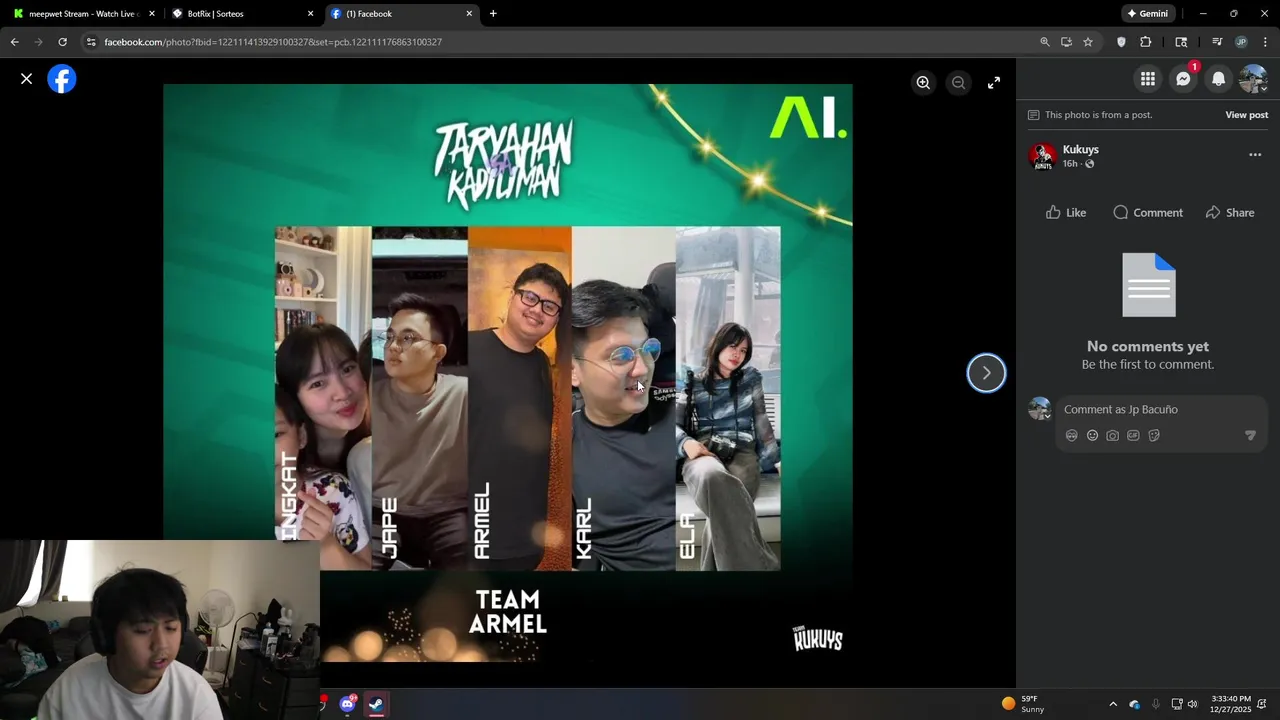This screenshot has height=720, width=1280.
Task: Enter fullscreen photo view
Action: [x=994, y=83]
